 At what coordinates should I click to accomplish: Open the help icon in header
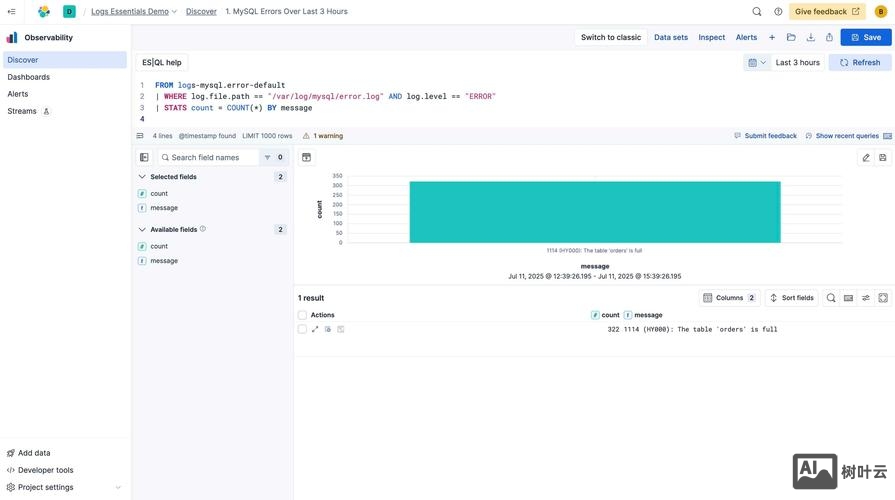pyautogui.click(x=778, y=11)
